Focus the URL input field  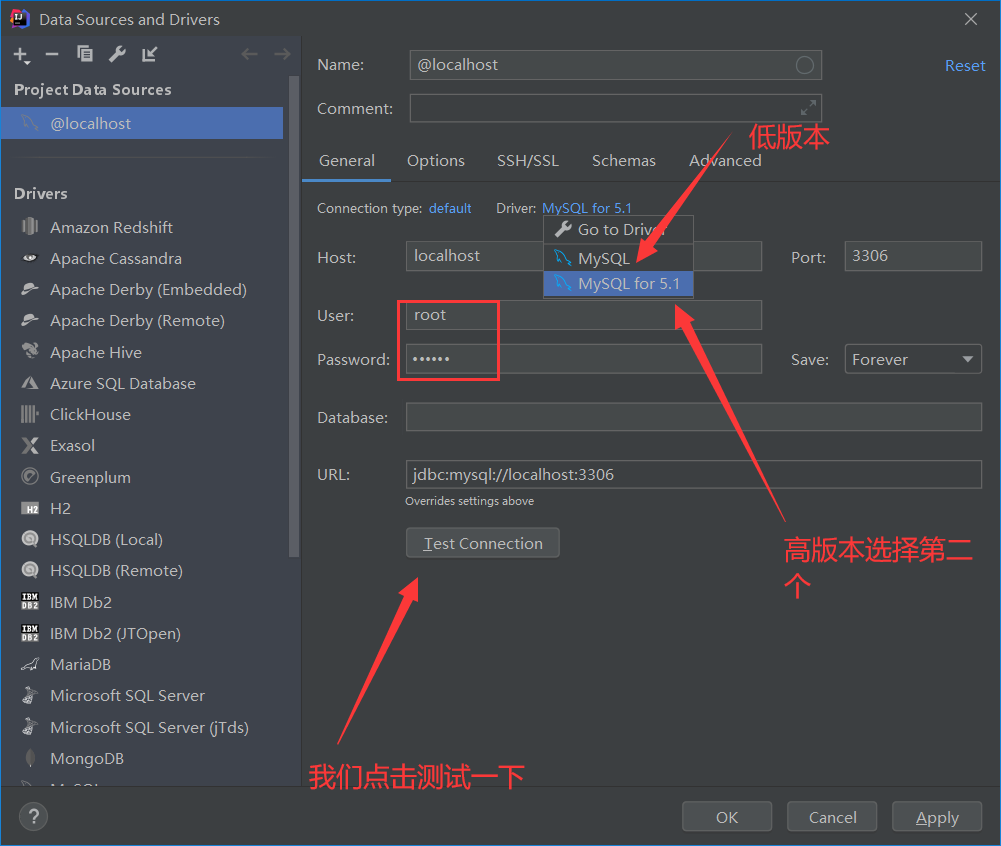point(693,474)
